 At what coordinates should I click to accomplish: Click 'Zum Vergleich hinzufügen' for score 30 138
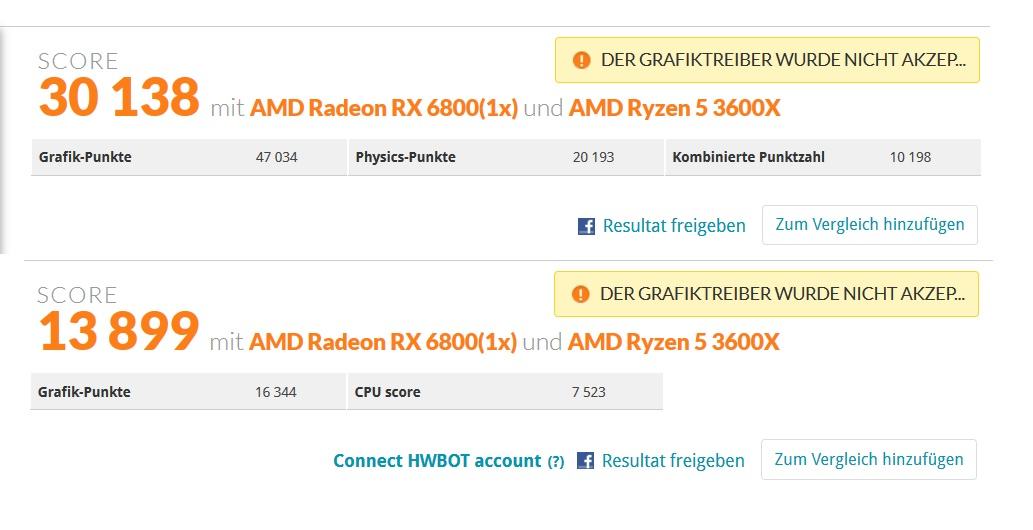[x=870, y=225]
